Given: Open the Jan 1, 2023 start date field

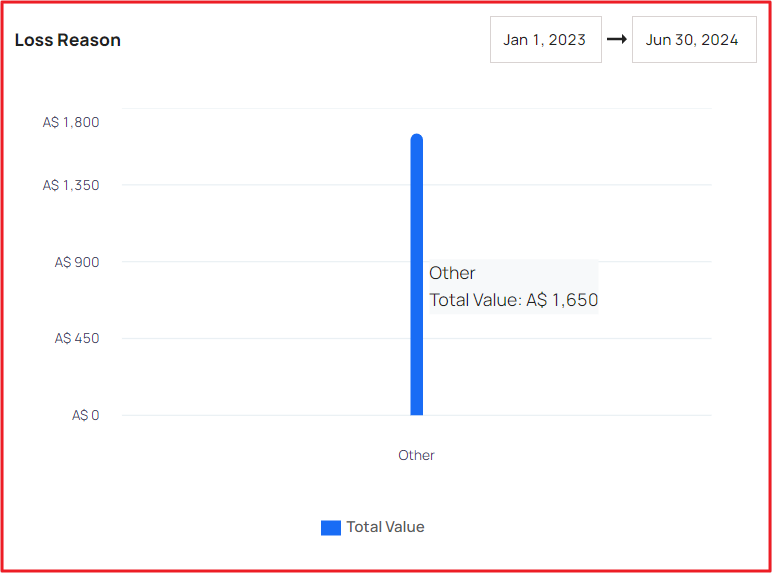Looking at the screenshot, I should (x=546, y=39).
